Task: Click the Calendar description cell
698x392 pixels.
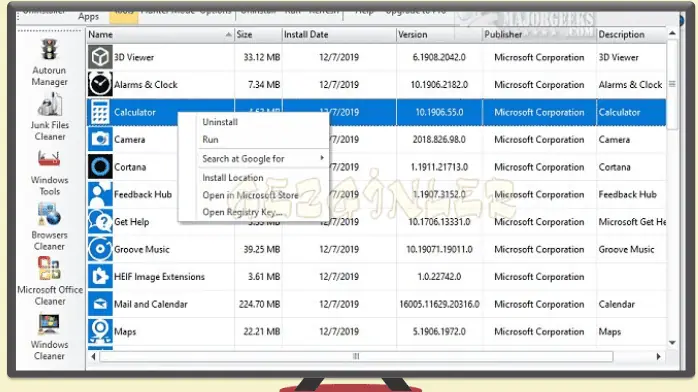Action: point(617,304)
